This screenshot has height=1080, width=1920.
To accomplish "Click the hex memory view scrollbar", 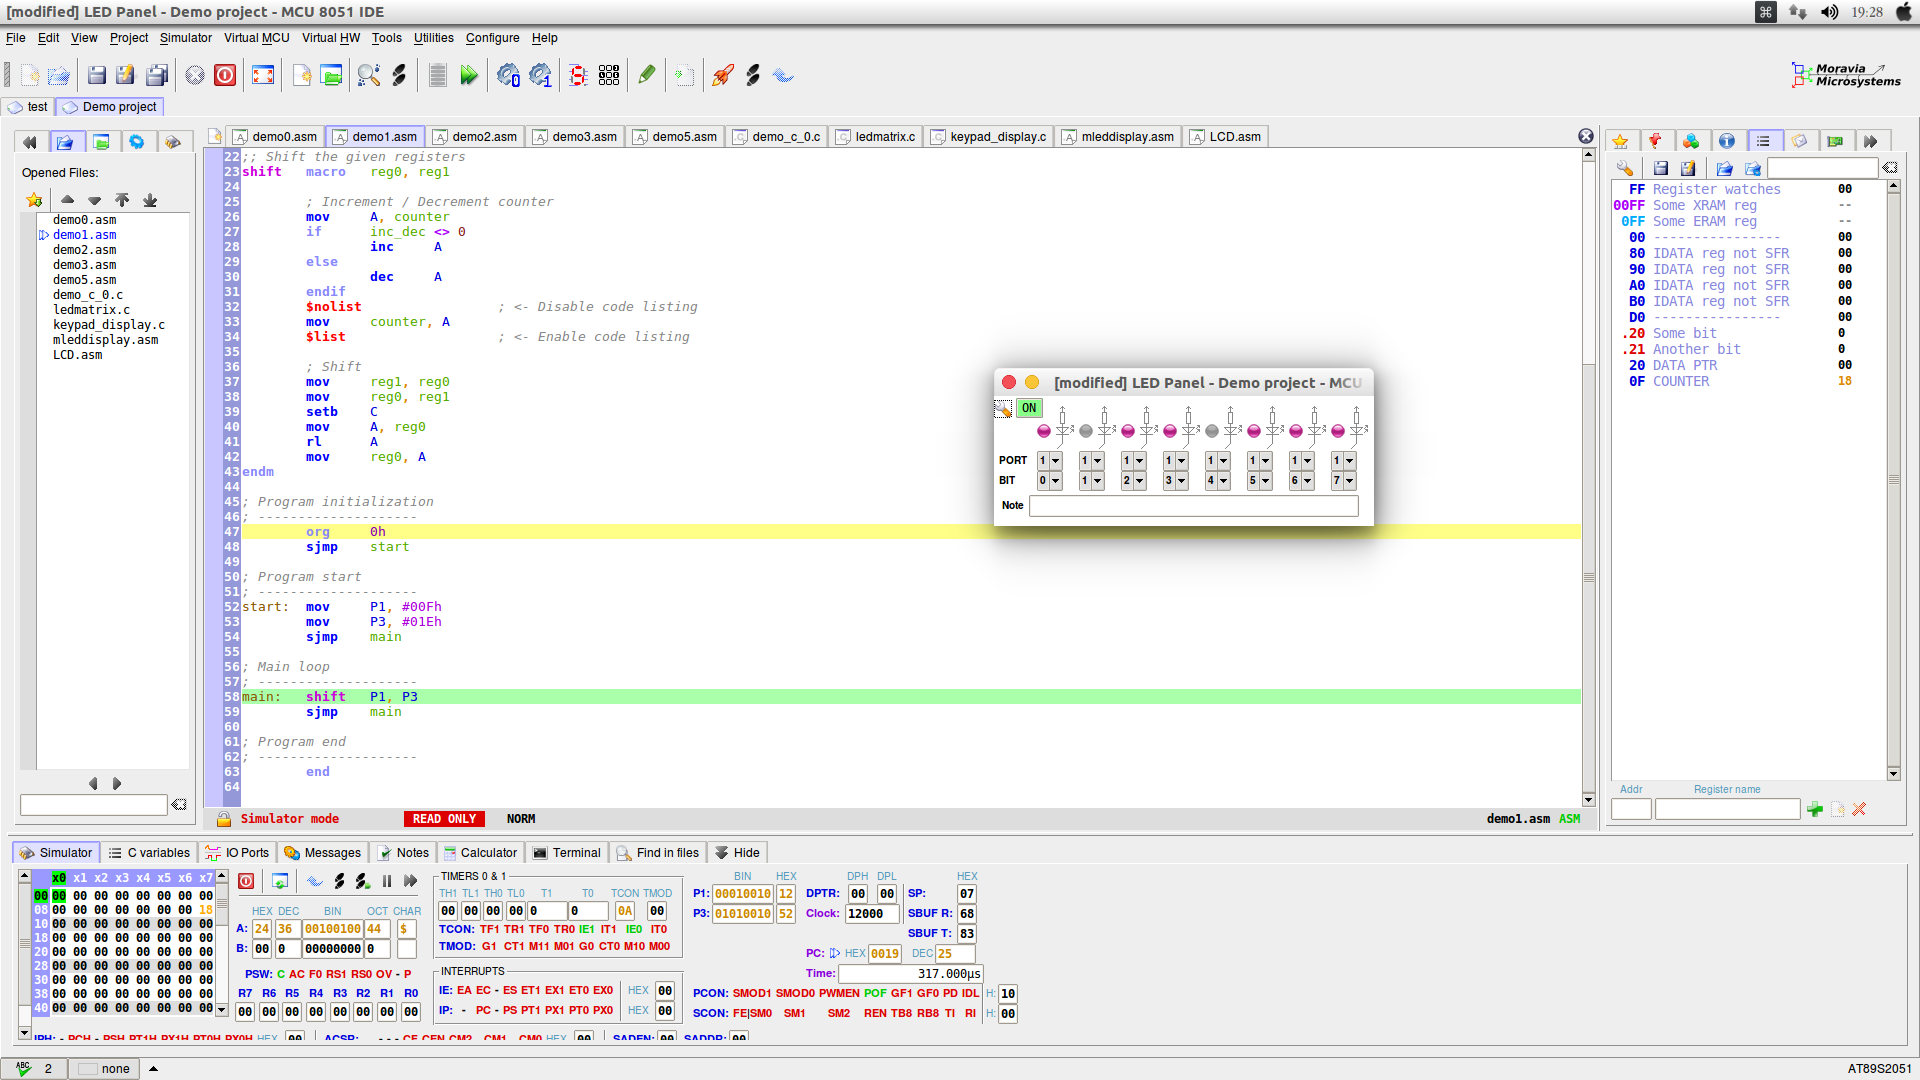I will (x=222, y=943).
